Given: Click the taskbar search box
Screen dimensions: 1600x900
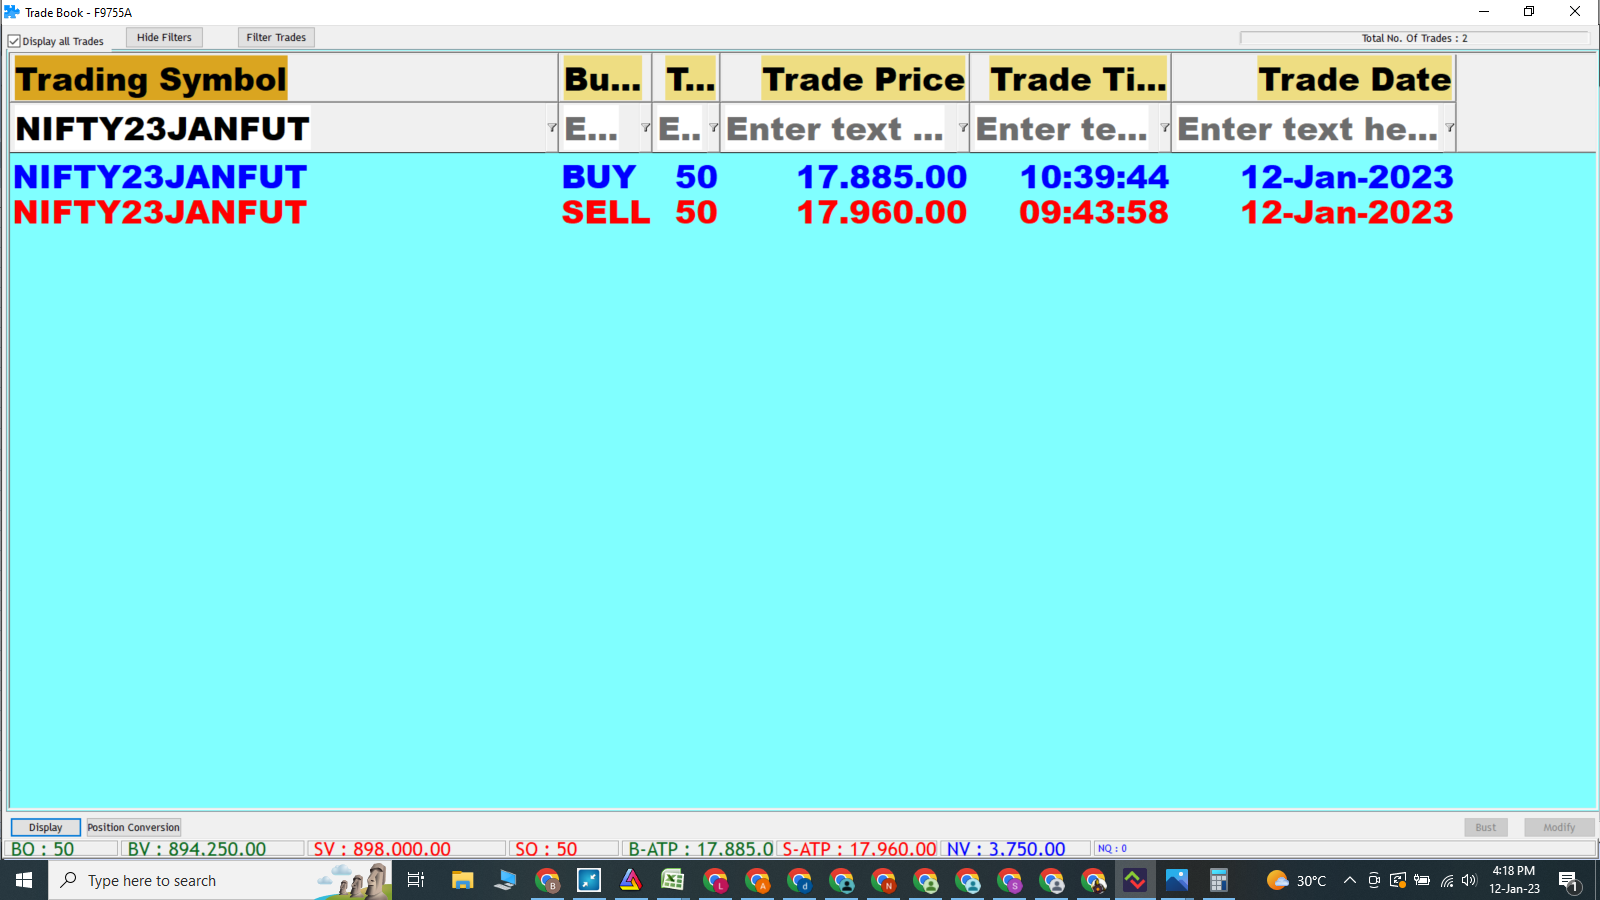Looking at the screenshot, I should click(220, 880).
